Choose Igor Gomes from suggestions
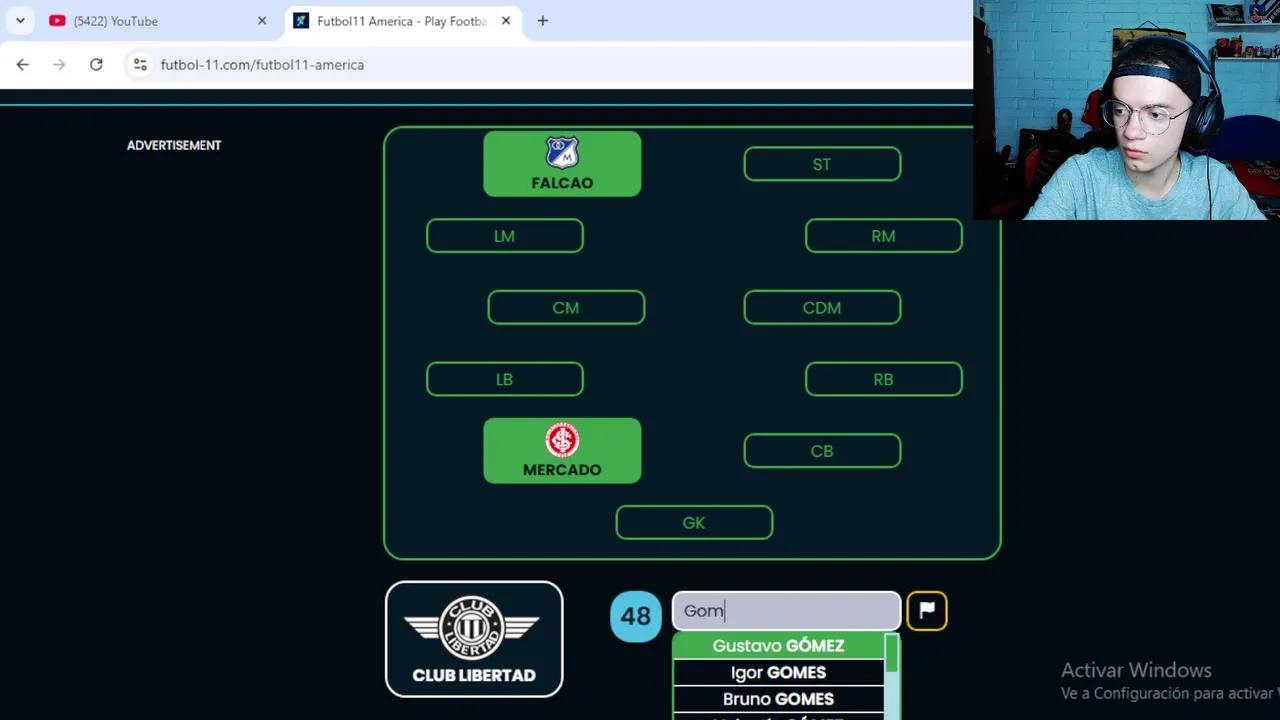Viewport: 1280px width, 720px height. tap(778, 673)
